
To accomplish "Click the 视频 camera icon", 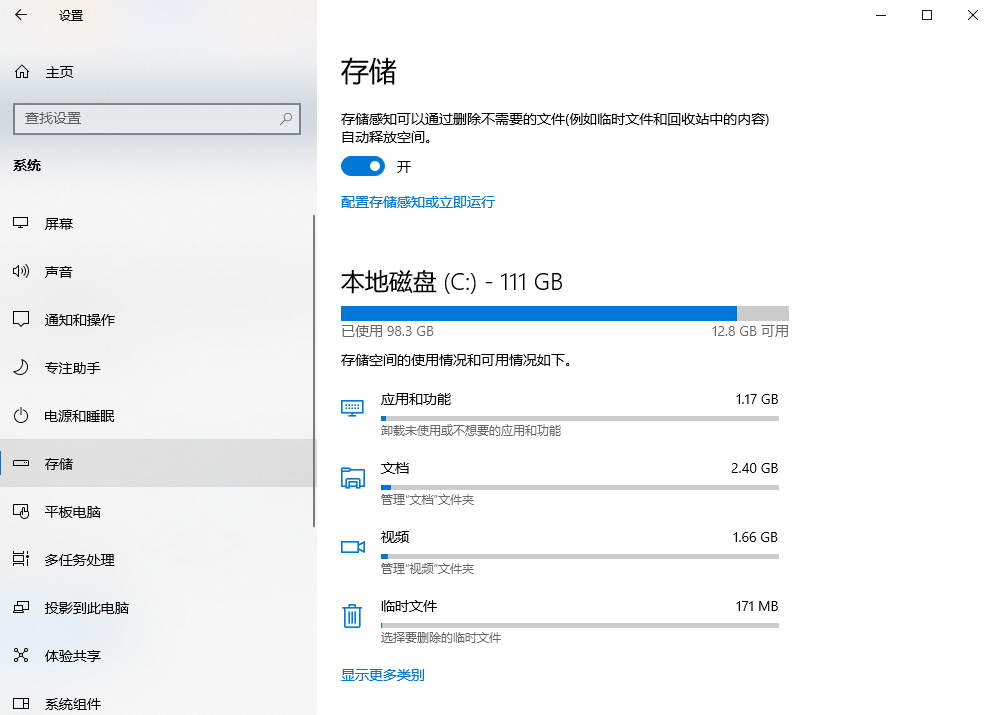I will 352,546.
